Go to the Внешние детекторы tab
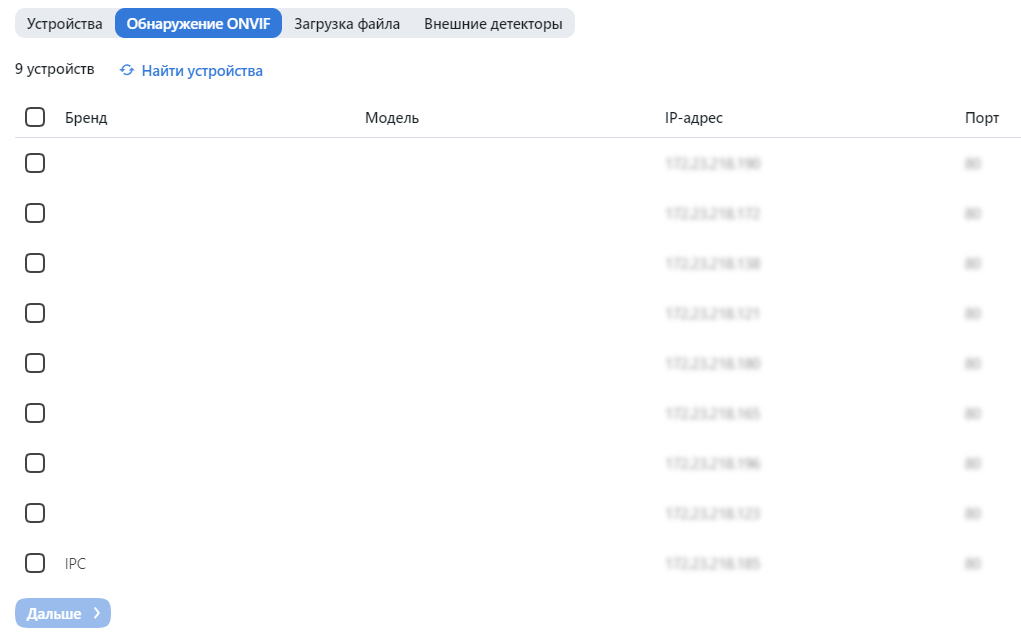Viewport: 1021px width, 635px height. point(493,24)
